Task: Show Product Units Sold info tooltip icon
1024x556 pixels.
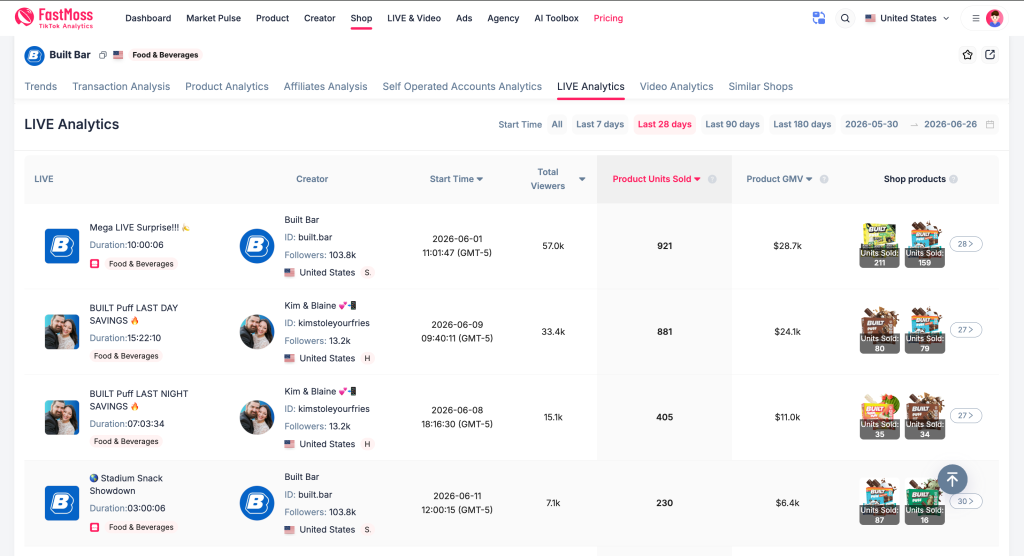Action: (712, 179)
